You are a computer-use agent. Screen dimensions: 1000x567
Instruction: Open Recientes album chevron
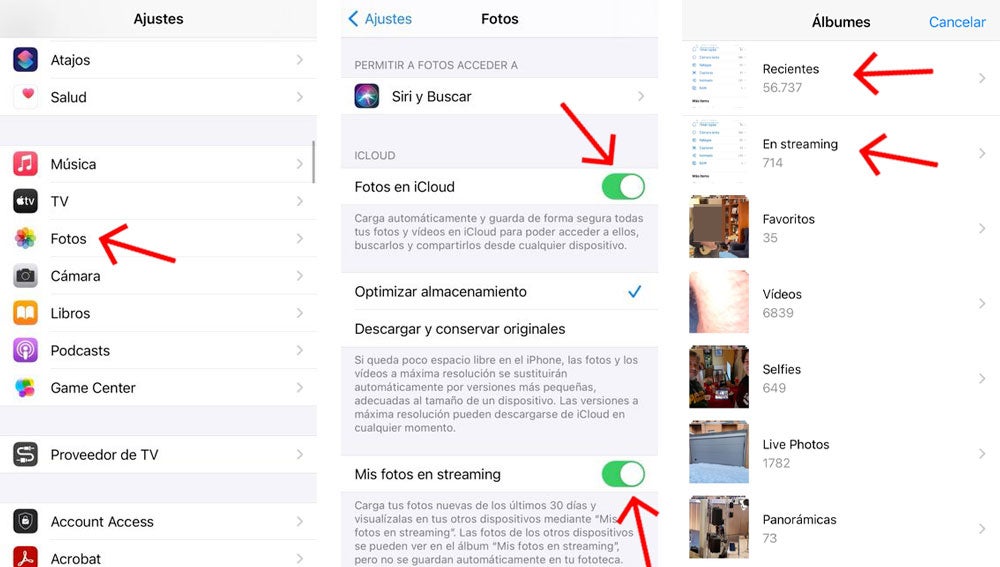click(x=982, y=78)
